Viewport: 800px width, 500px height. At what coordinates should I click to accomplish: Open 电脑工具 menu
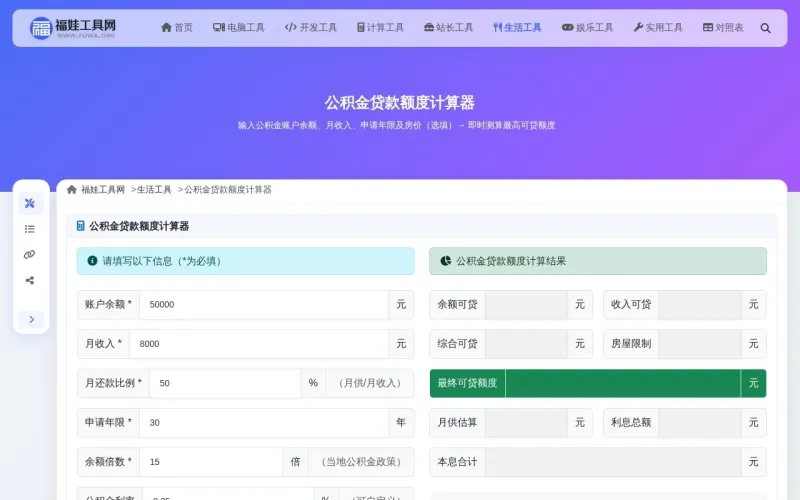(x=239, y=28)
